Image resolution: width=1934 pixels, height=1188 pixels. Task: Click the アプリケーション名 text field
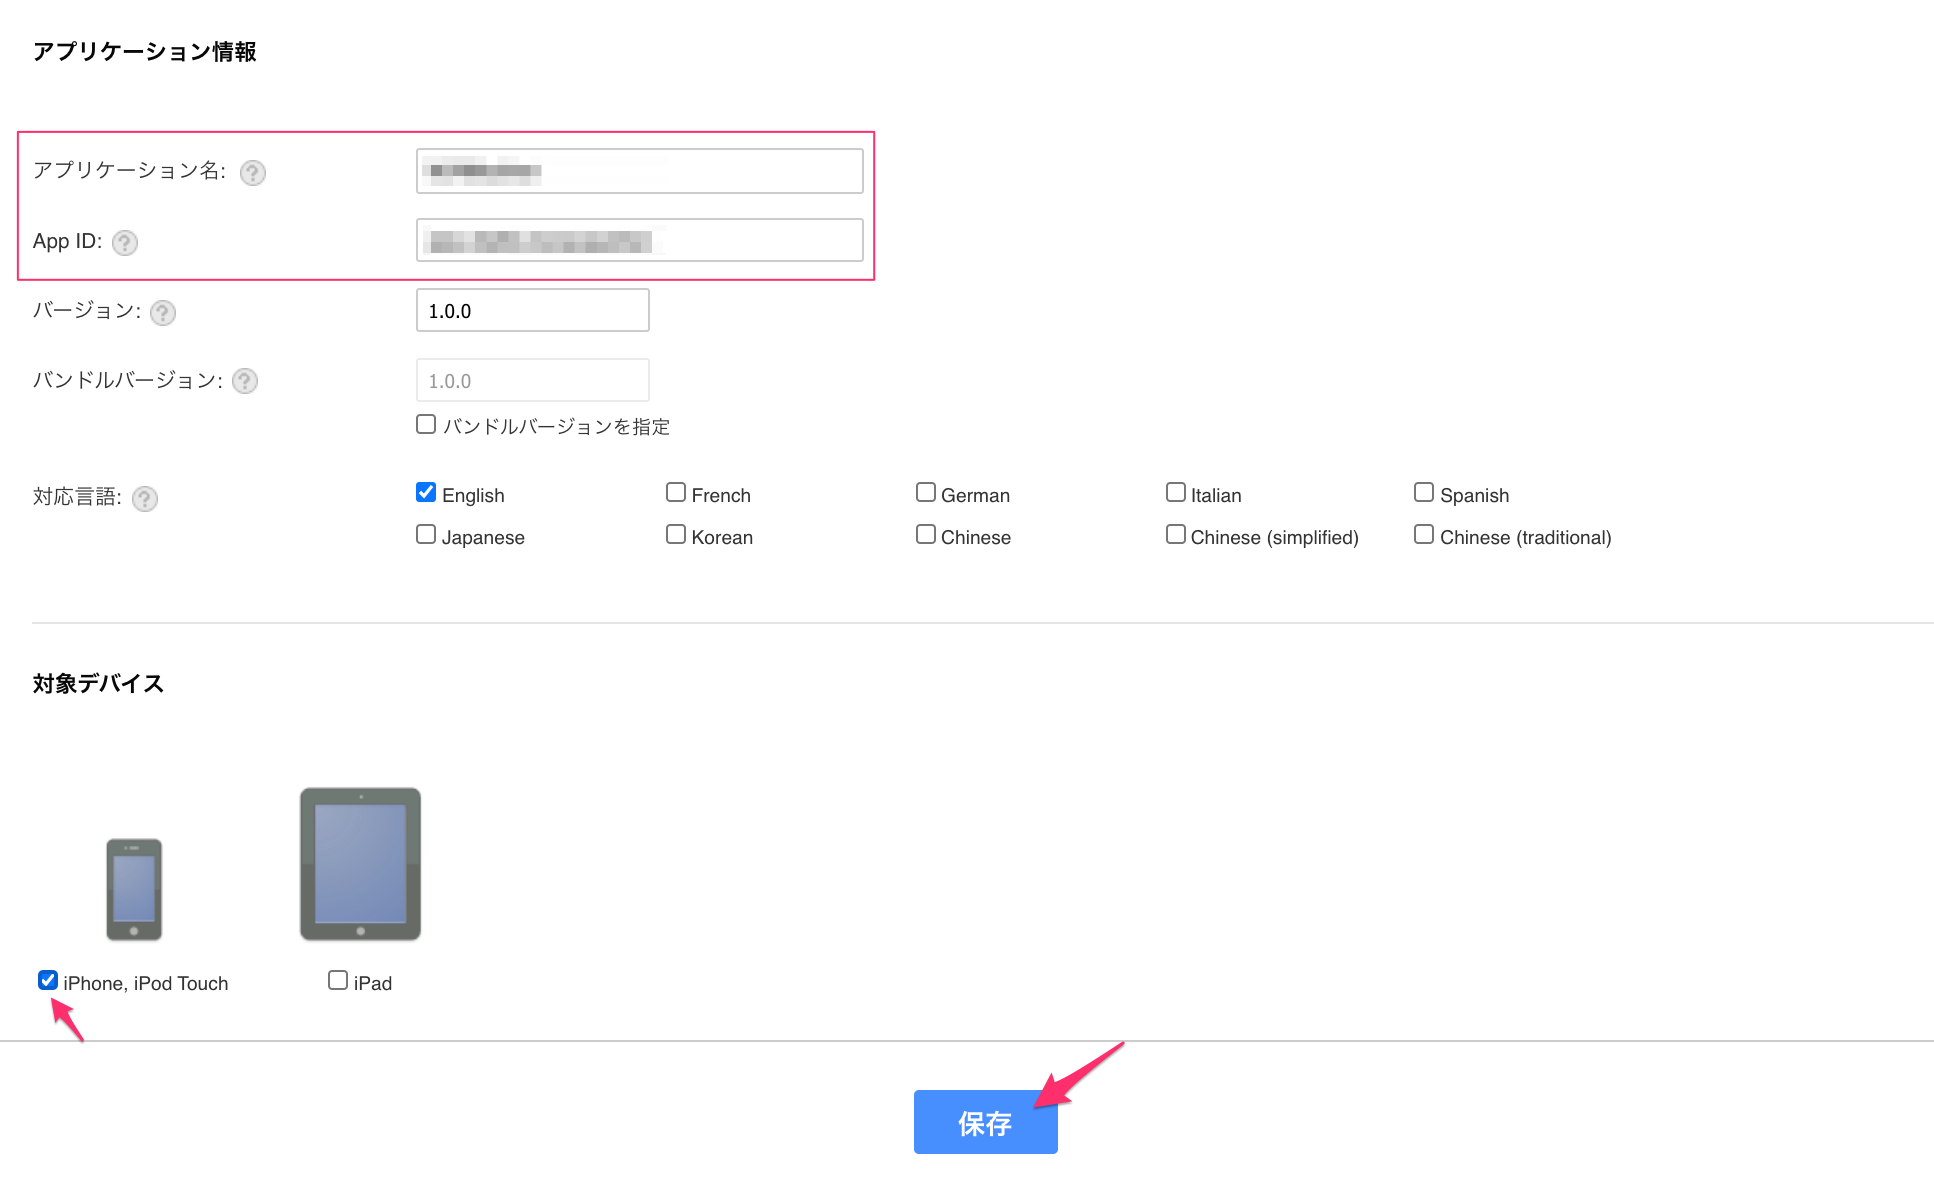point(639,171)
